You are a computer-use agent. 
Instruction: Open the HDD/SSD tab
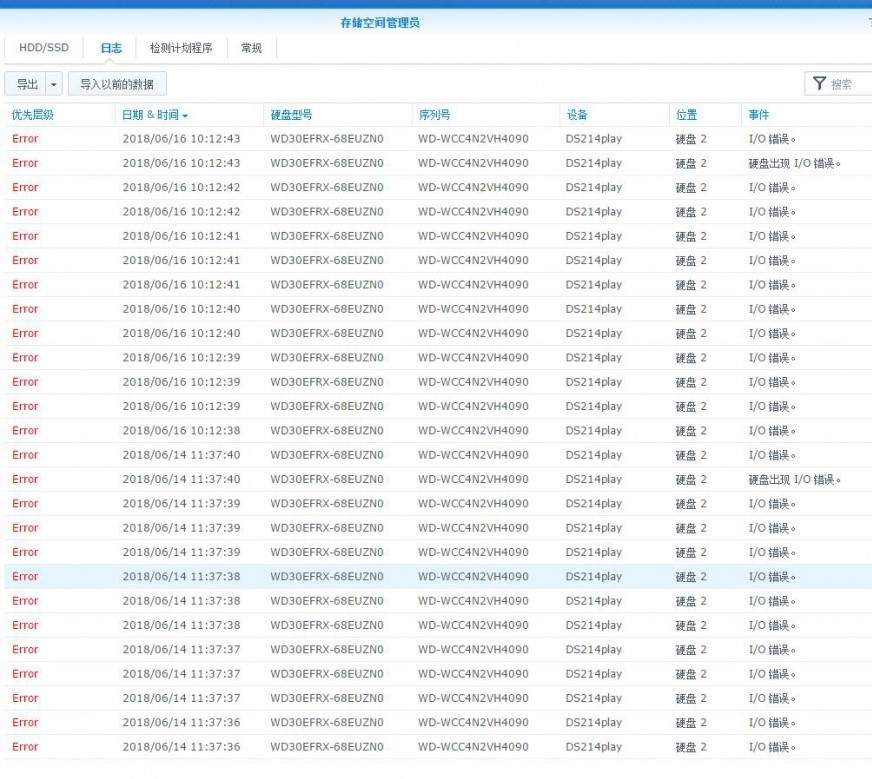pyautogui.click(x=44, y=48)
